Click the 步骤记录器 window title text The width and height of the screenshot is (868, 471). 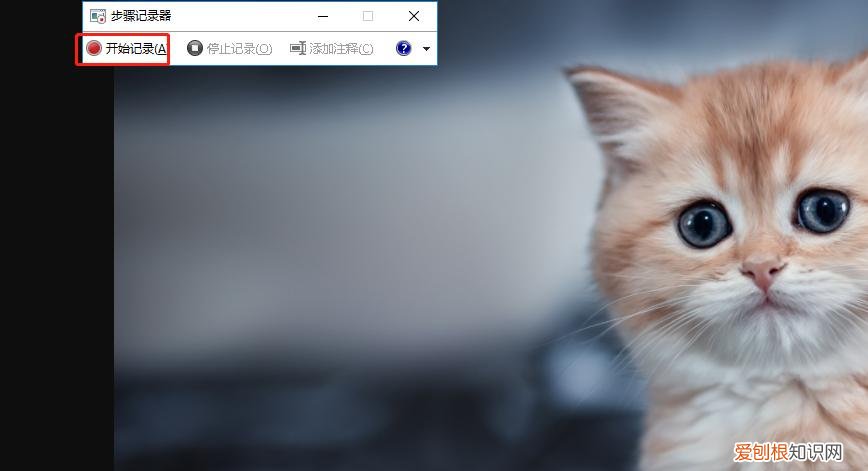tap(143, 16)
